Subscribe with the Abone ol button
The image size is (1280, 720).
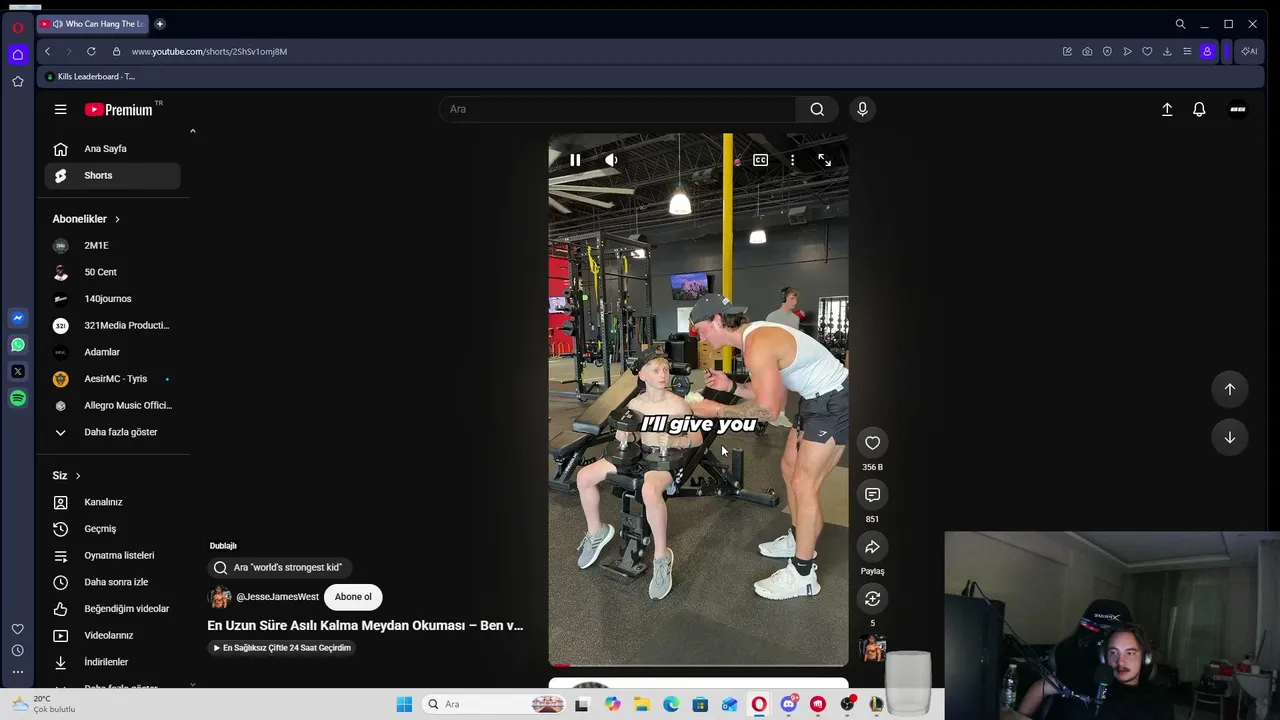[353, 597]
